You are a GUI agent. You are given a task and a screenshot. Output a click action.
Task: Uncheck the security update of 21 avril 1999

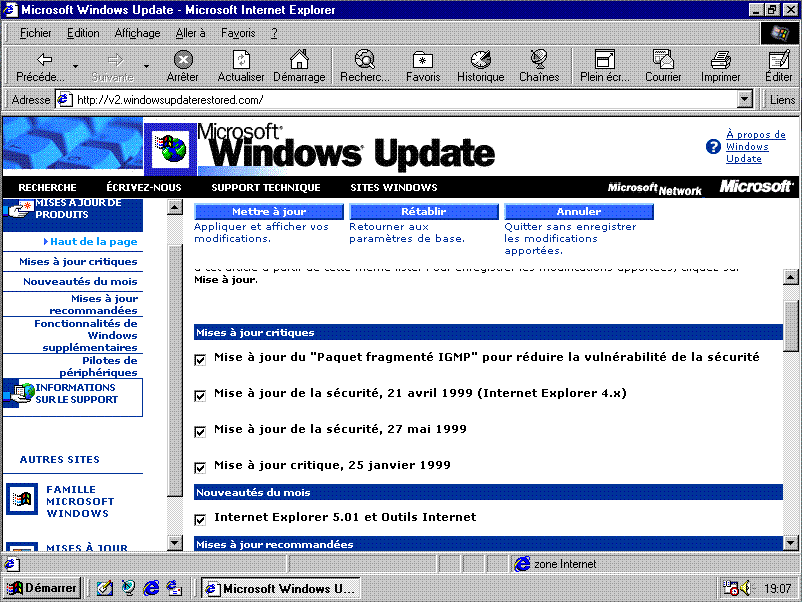tap(200, 396)
